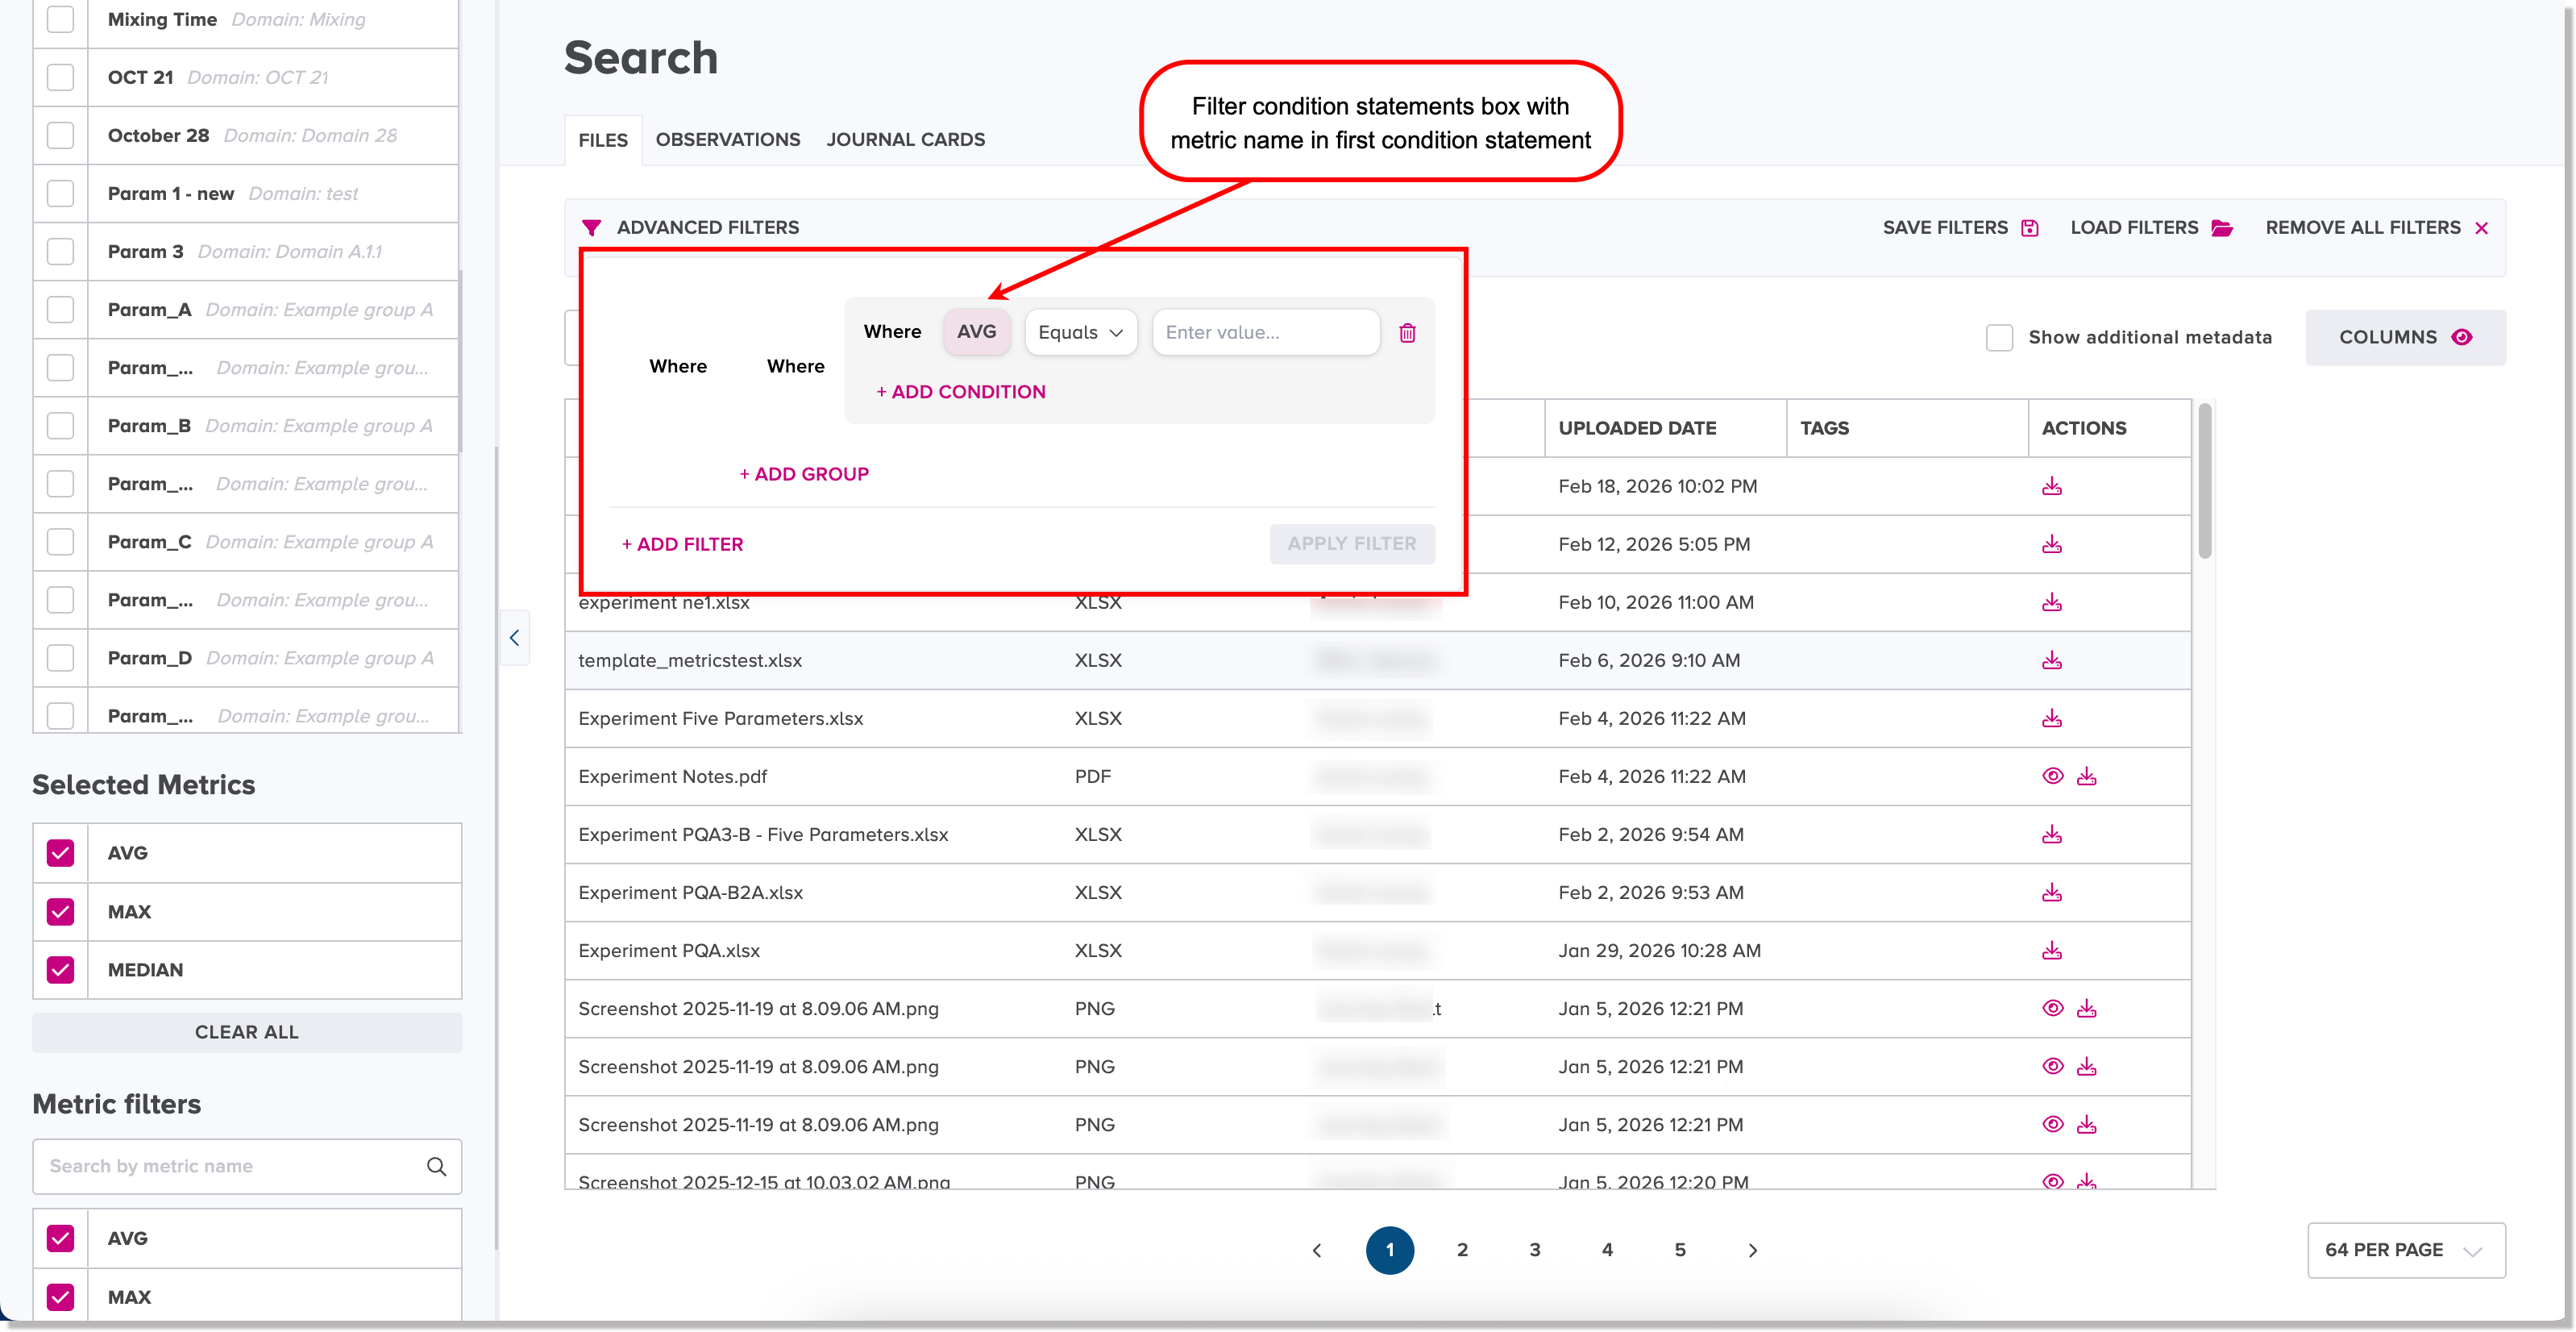The image size is (2576, 1332).
Task: Go to page 3
Action: point(1535,1250)
